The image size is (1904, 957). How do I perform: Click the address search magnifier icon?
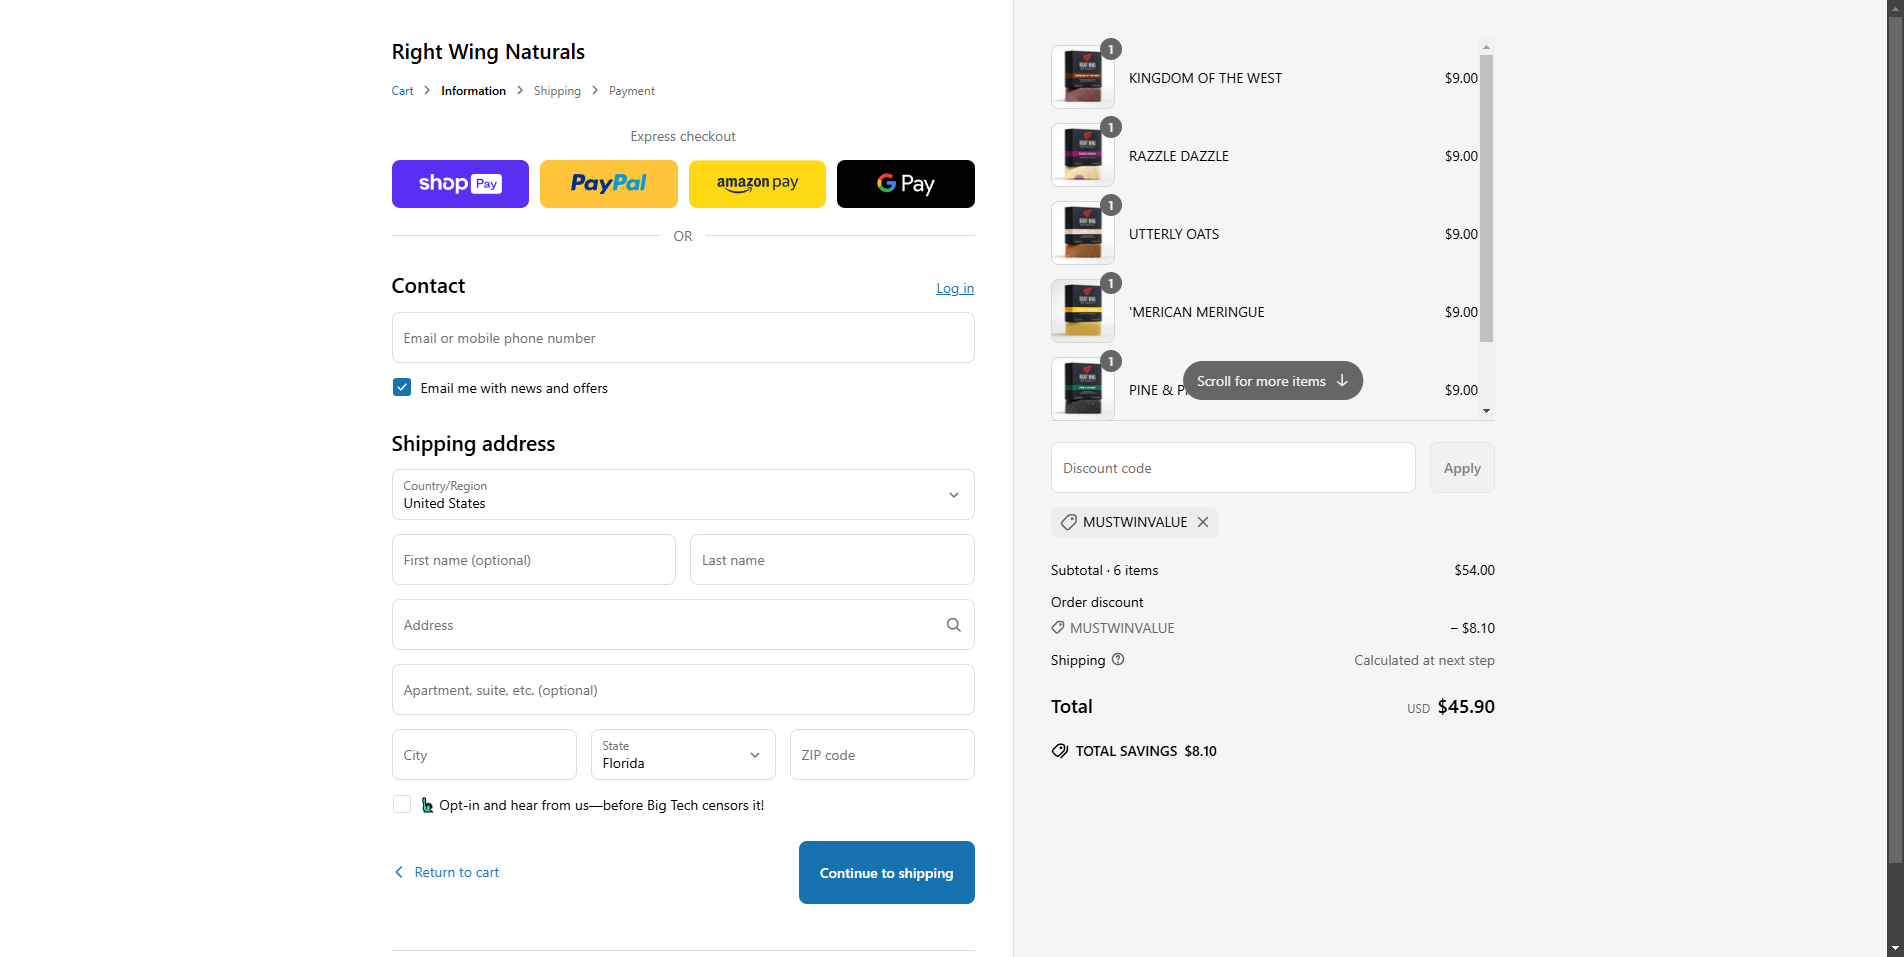coord(954,625)
